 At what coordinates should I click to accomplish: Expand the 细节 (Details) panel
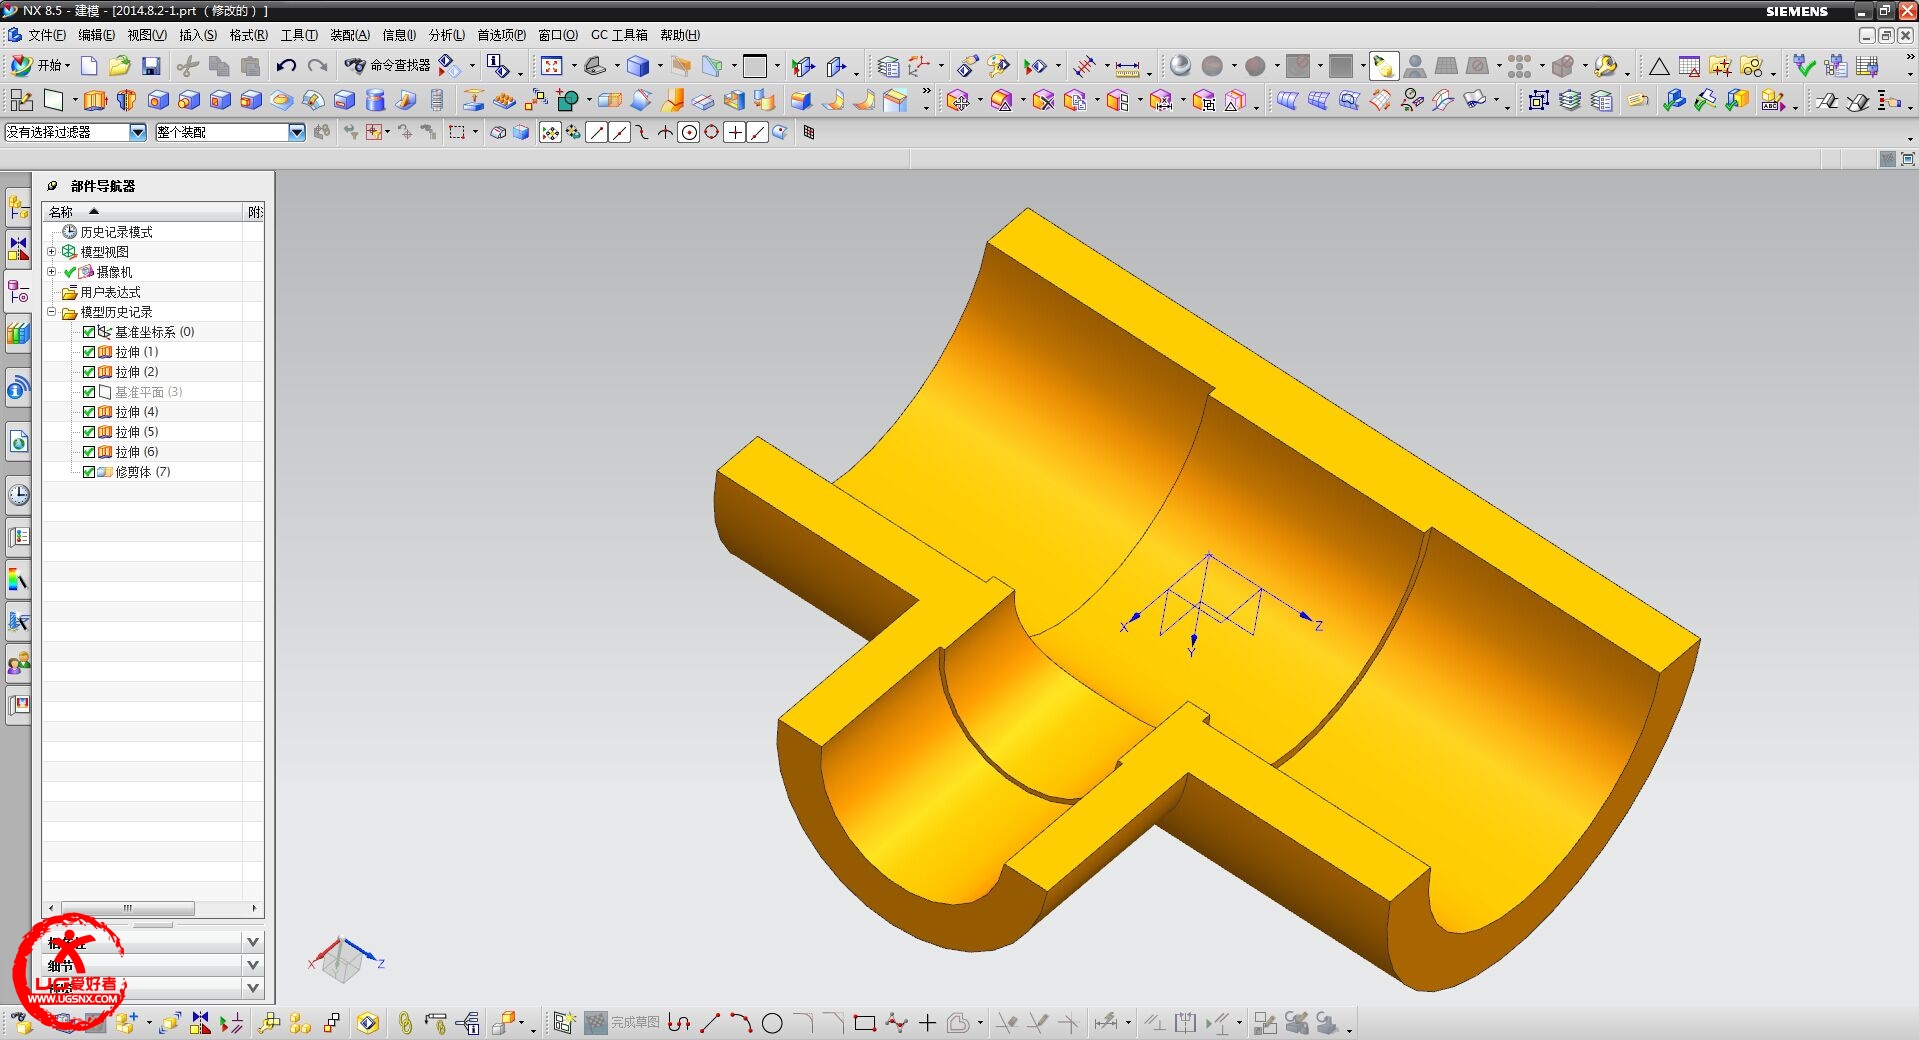tap(253, 965)
